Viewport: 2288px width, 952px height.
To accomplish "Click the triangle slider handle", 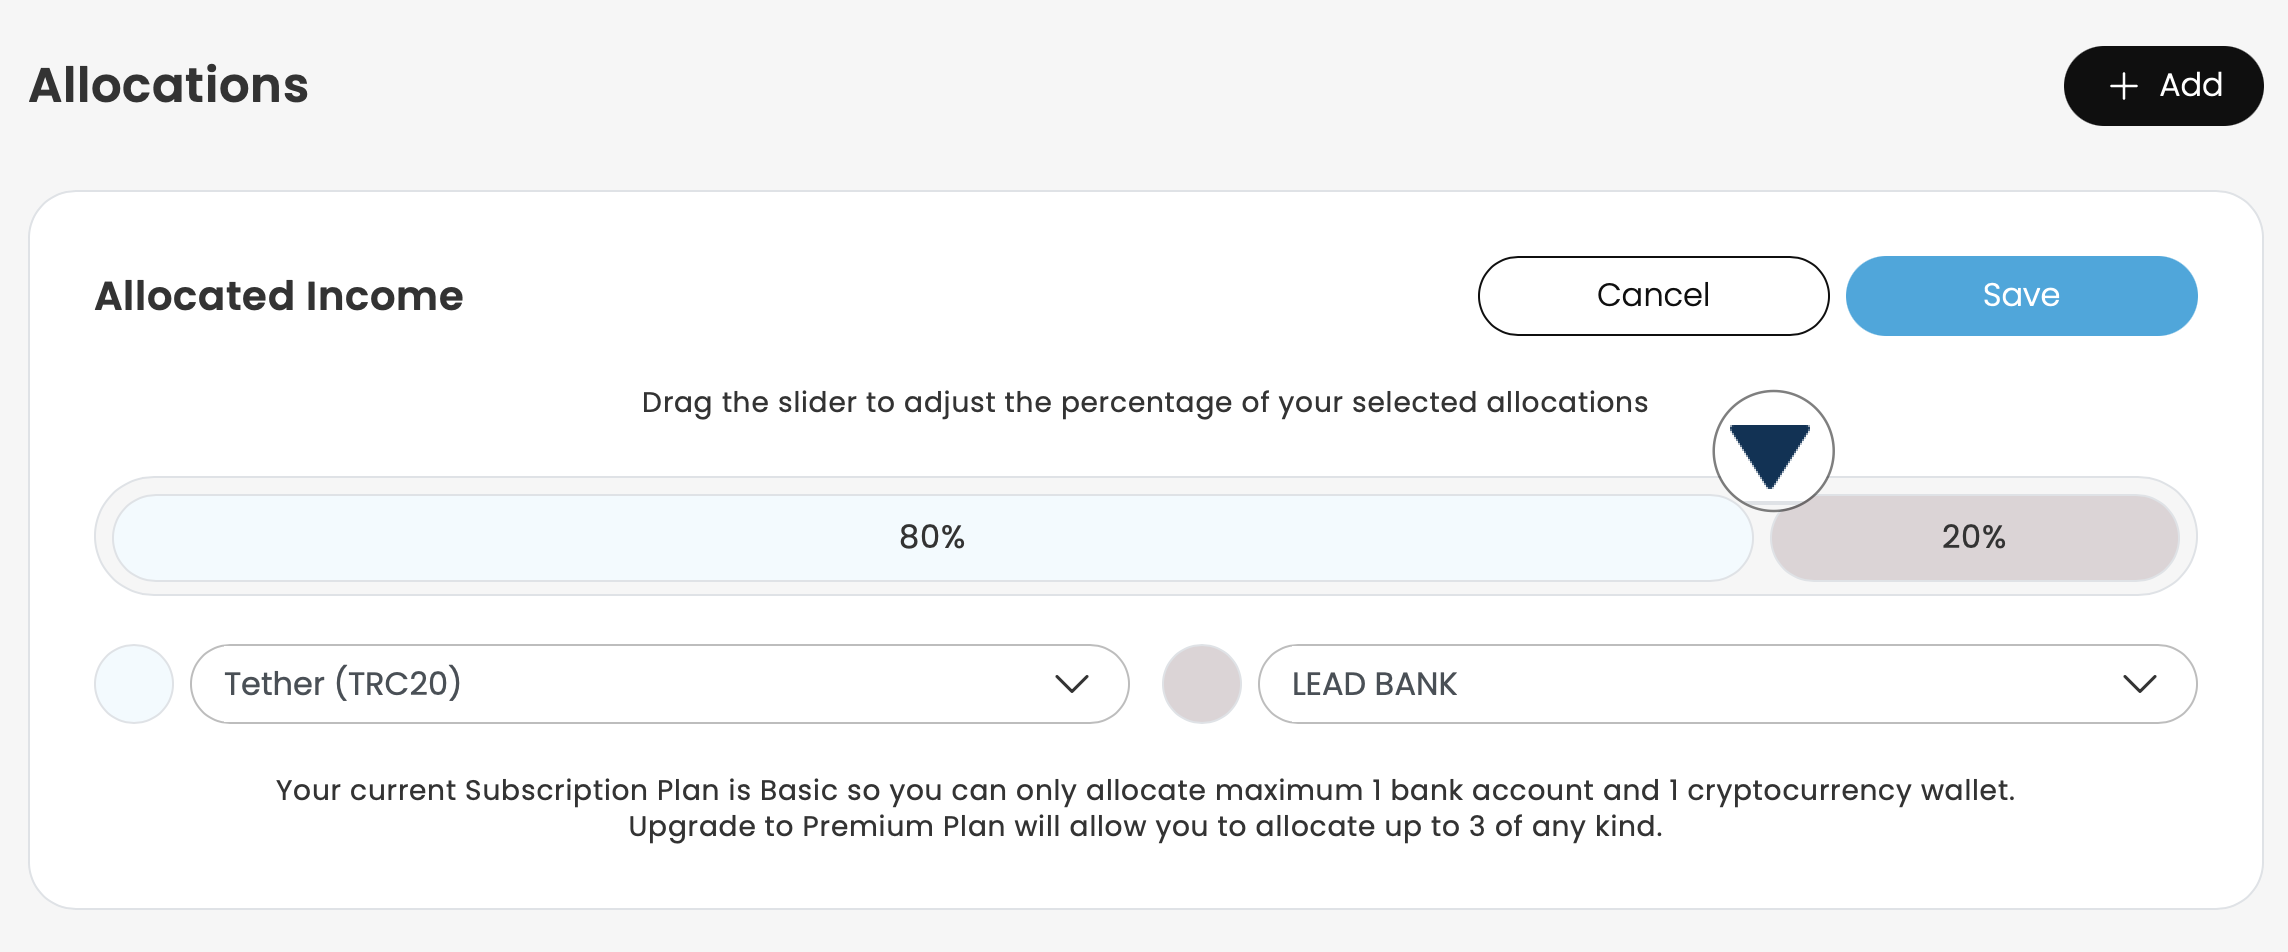I will pyautogui.click(x=1772, y=451).
